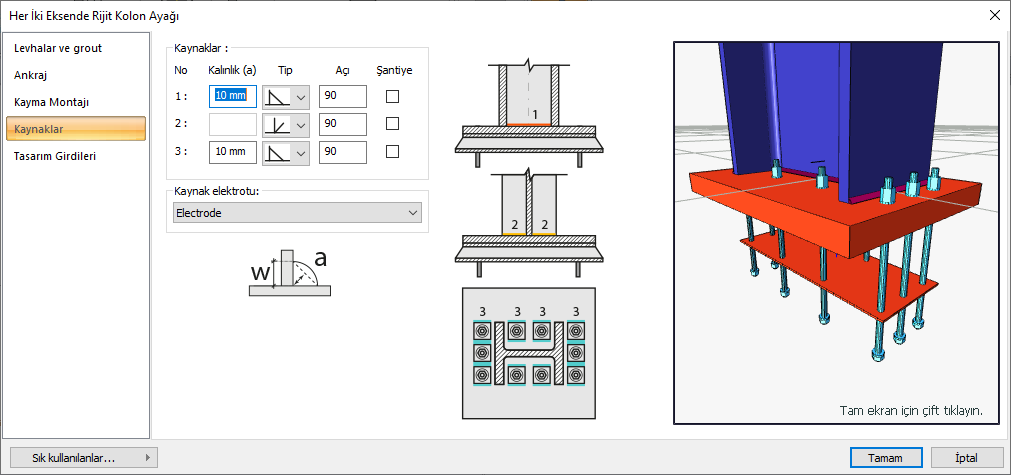Image resolution: width=1011 pixels, height=475 pixels.
Task: Click the weld 3 angle field
Action: point(342,152)
